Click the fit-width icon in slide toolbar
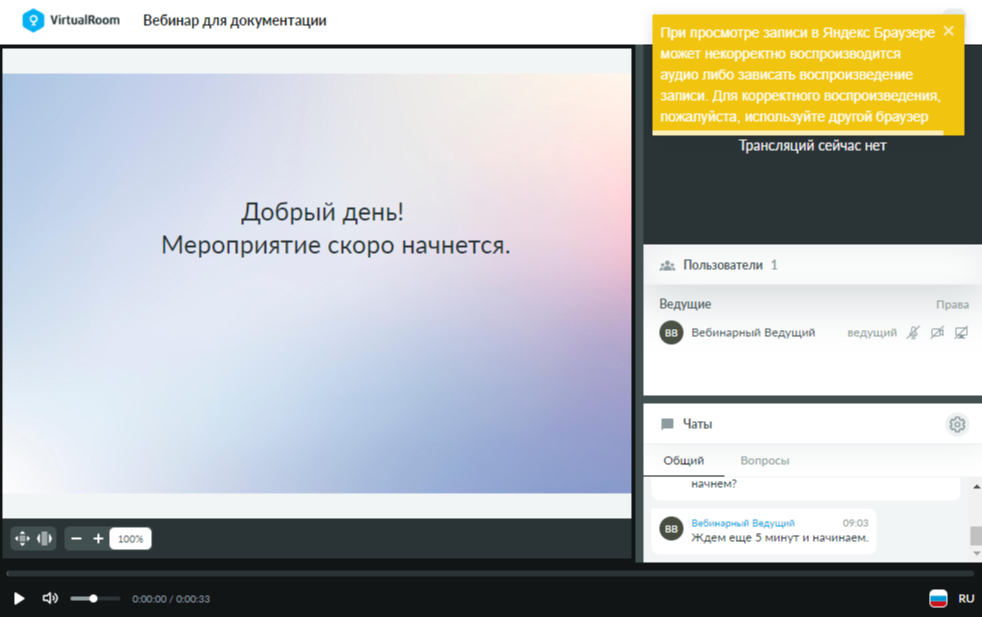 [44, 539]
